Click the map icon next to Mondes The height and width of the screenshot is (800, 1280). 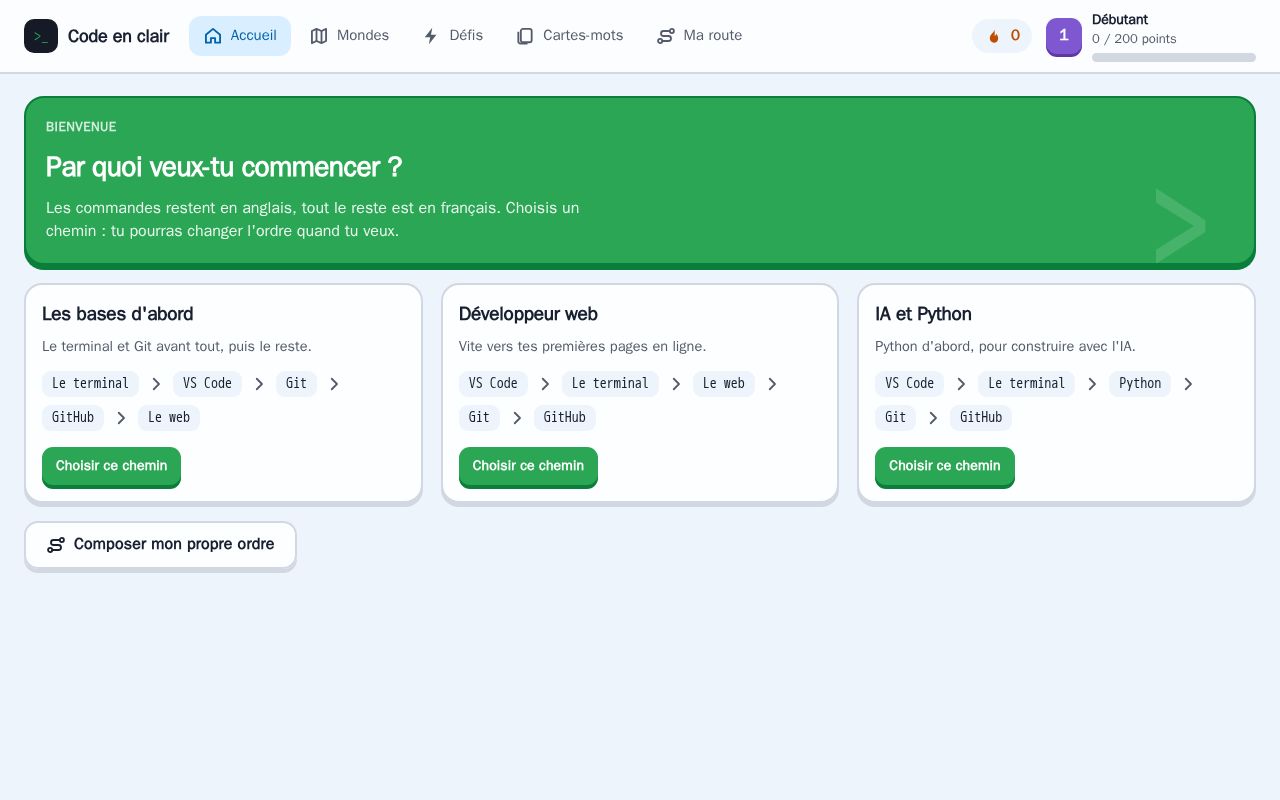(x=319, y=36)
